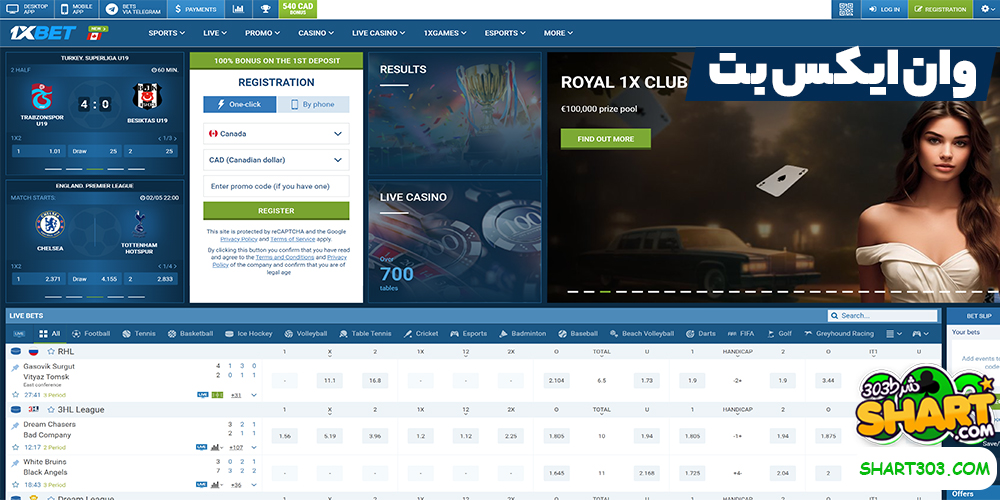Pin the Dream Chasers match

click(15, 425)
